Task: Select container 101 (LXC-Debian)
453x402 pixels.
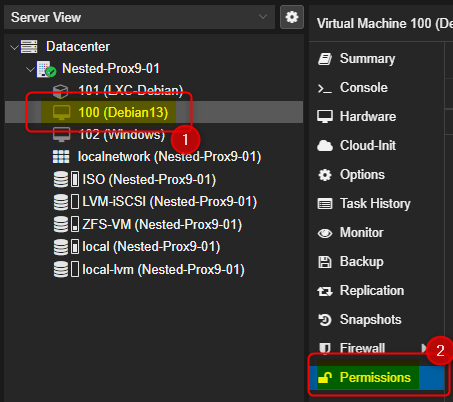Action: [131, 90]
